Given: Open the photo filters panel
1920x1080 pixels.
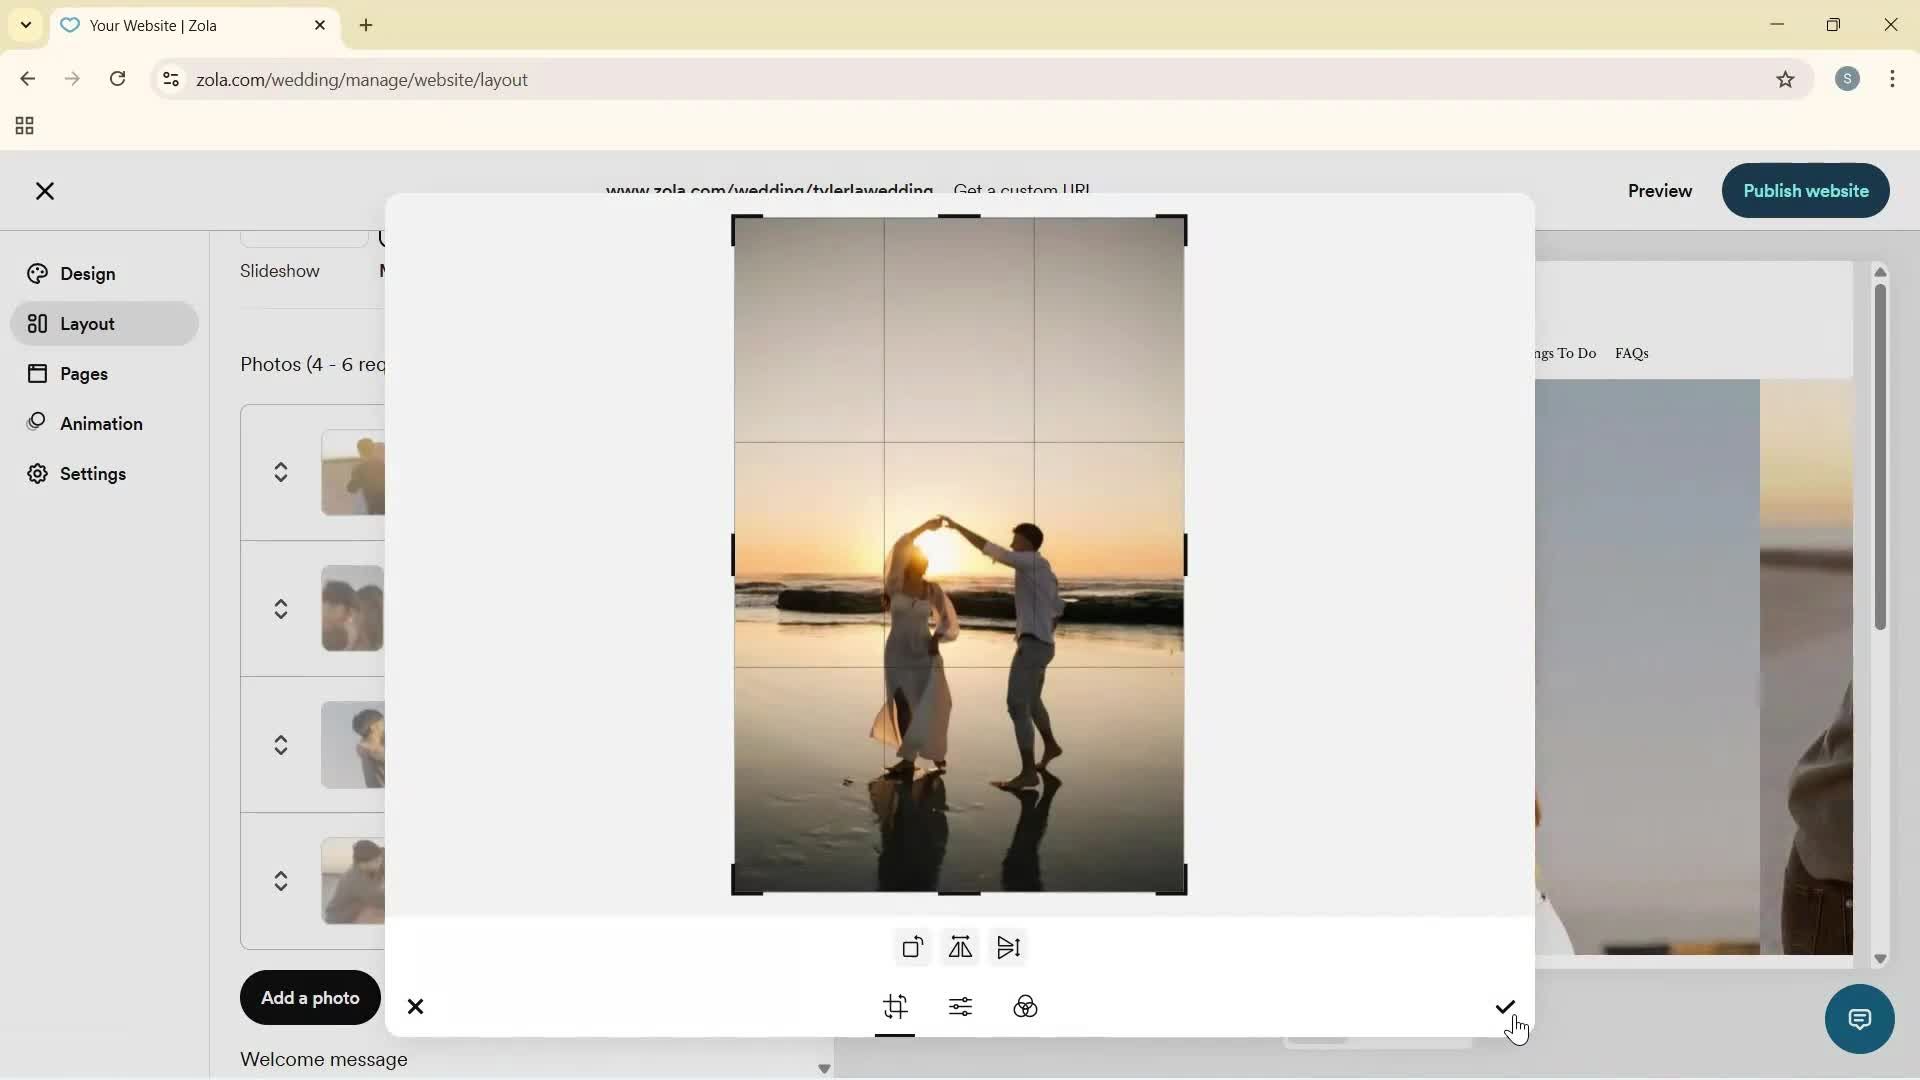Looking at the screenshot, I should (1026, 1007).
